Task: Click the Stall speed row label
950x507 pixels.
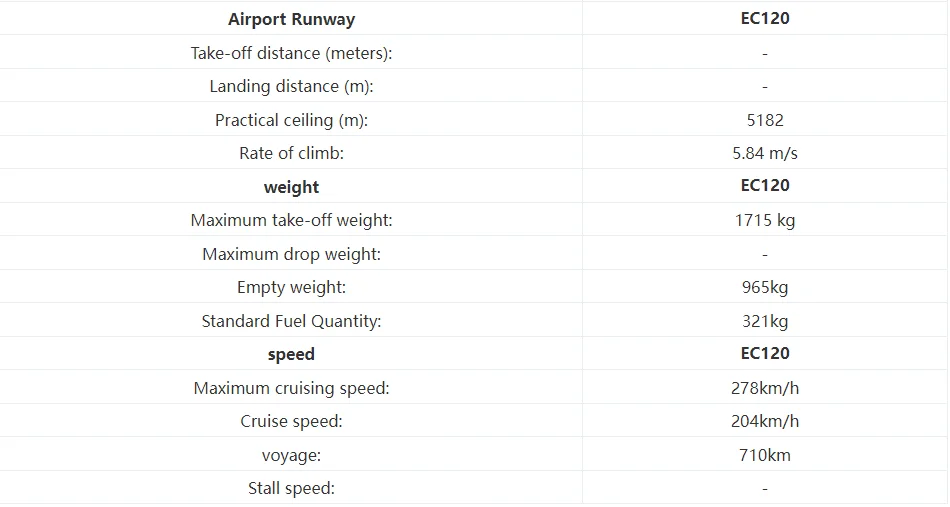Action: pos(291,489)
